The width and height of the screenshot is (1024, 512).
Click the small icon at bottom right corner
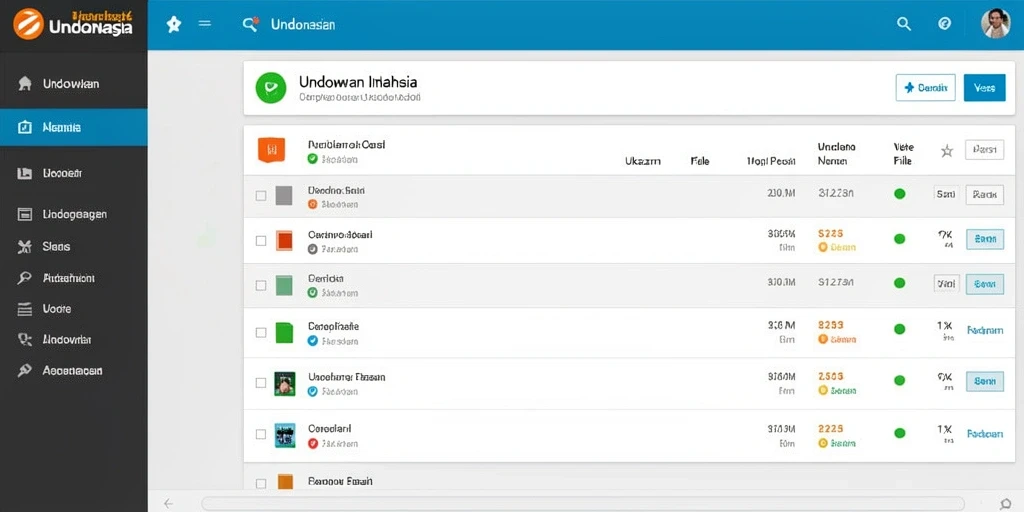(x=1006, y=504)
